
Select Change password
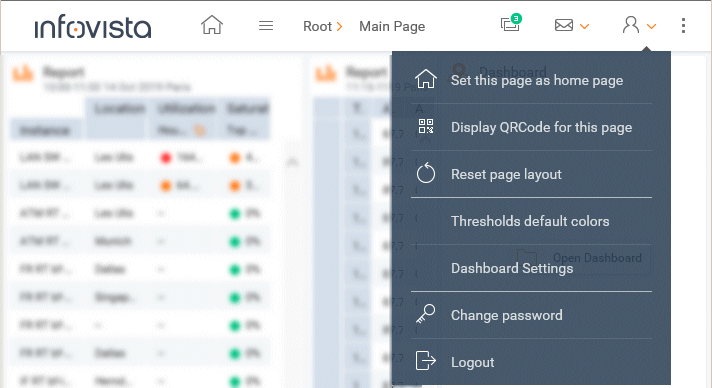531,315
